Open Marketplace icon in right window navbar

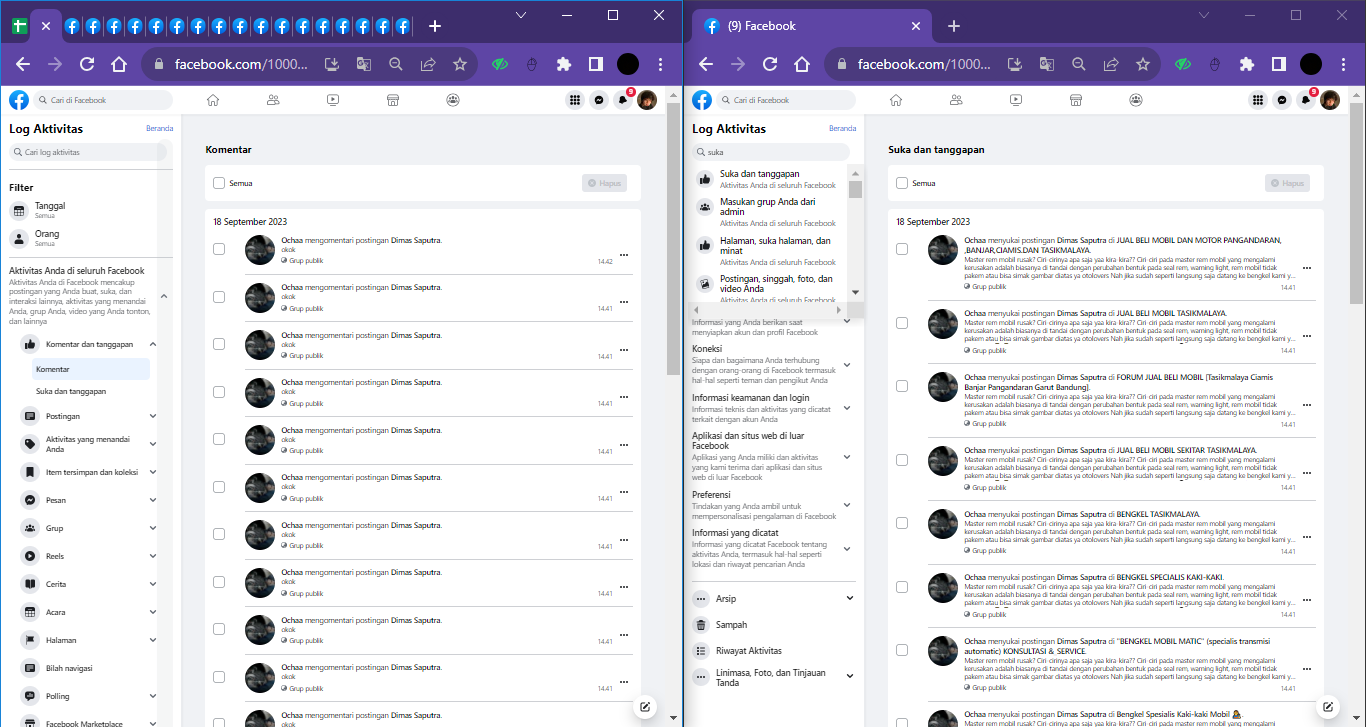[x=1076, y=100]
